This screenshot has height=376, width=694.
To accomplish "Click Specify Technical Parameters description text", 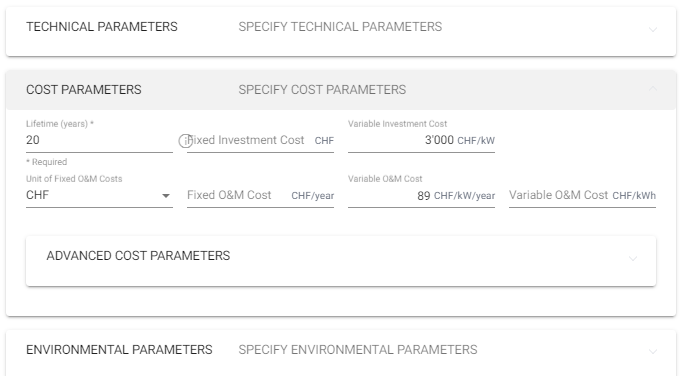I will pyautogui.click(x=340, y=27).
